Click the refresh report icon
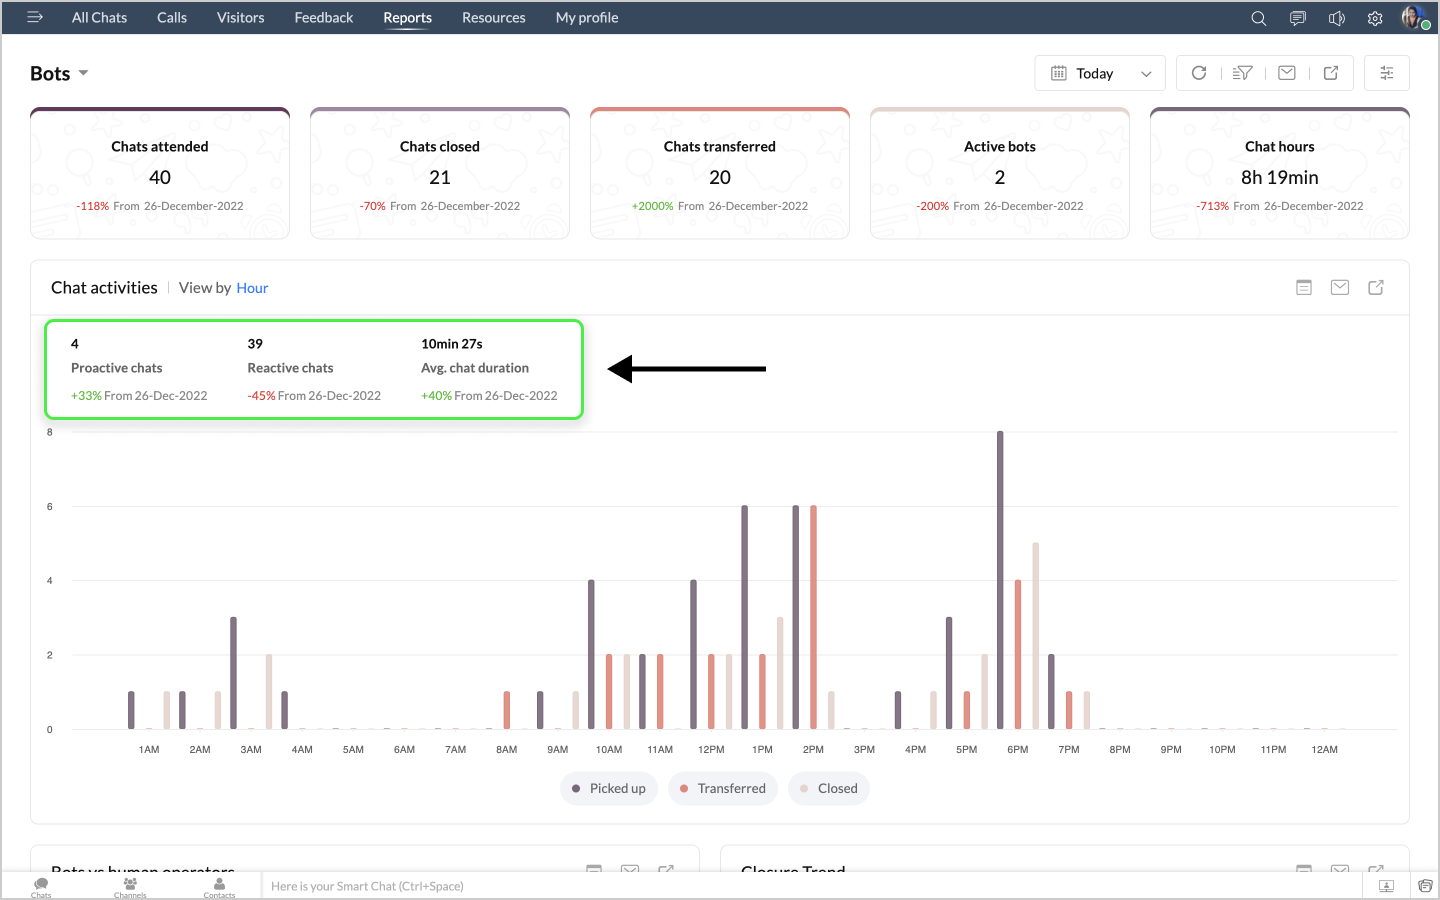The image size is (1440, 900). [1199, 73]
